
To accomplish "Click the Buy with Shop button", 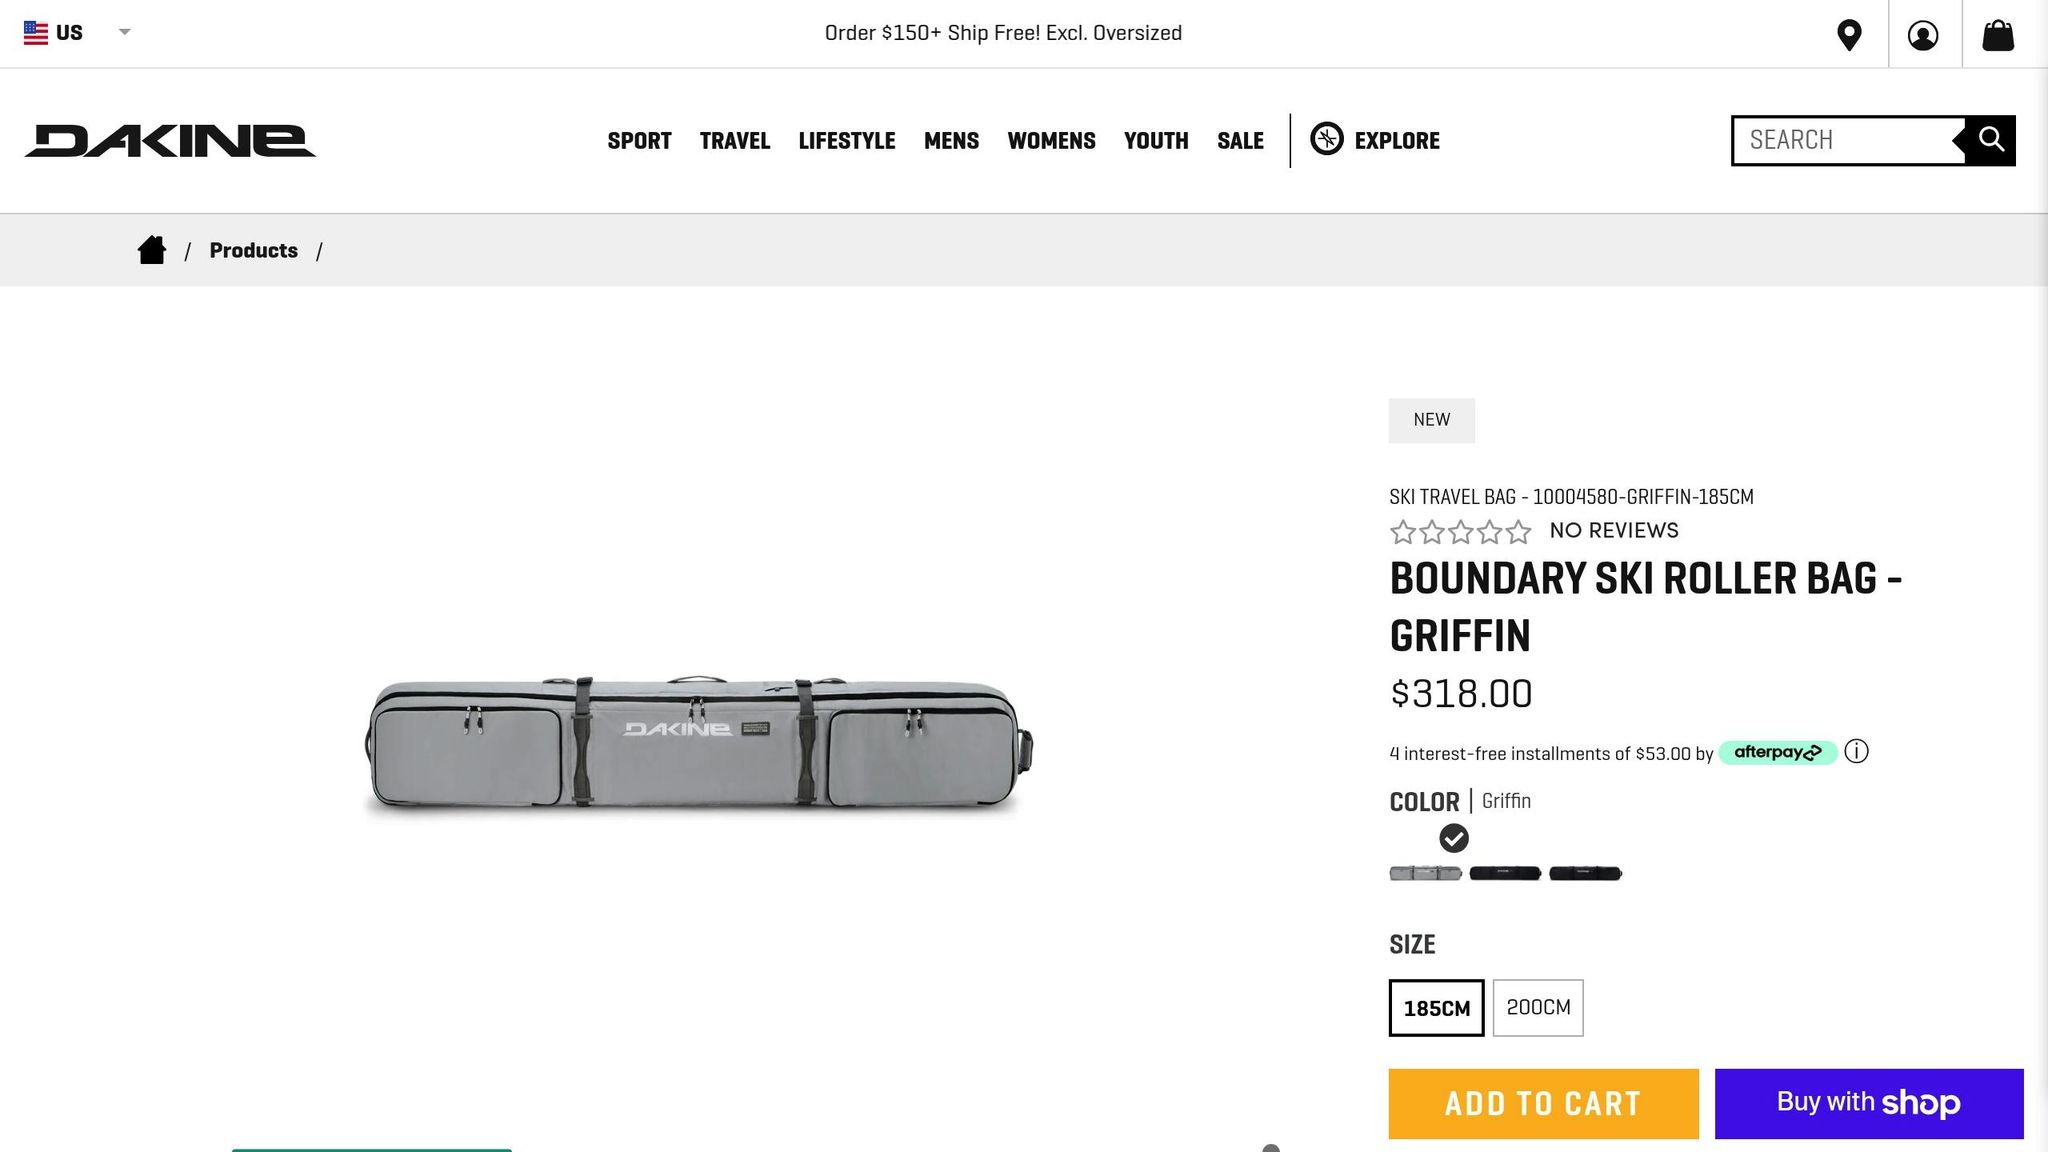I will click(1869, 1104).
